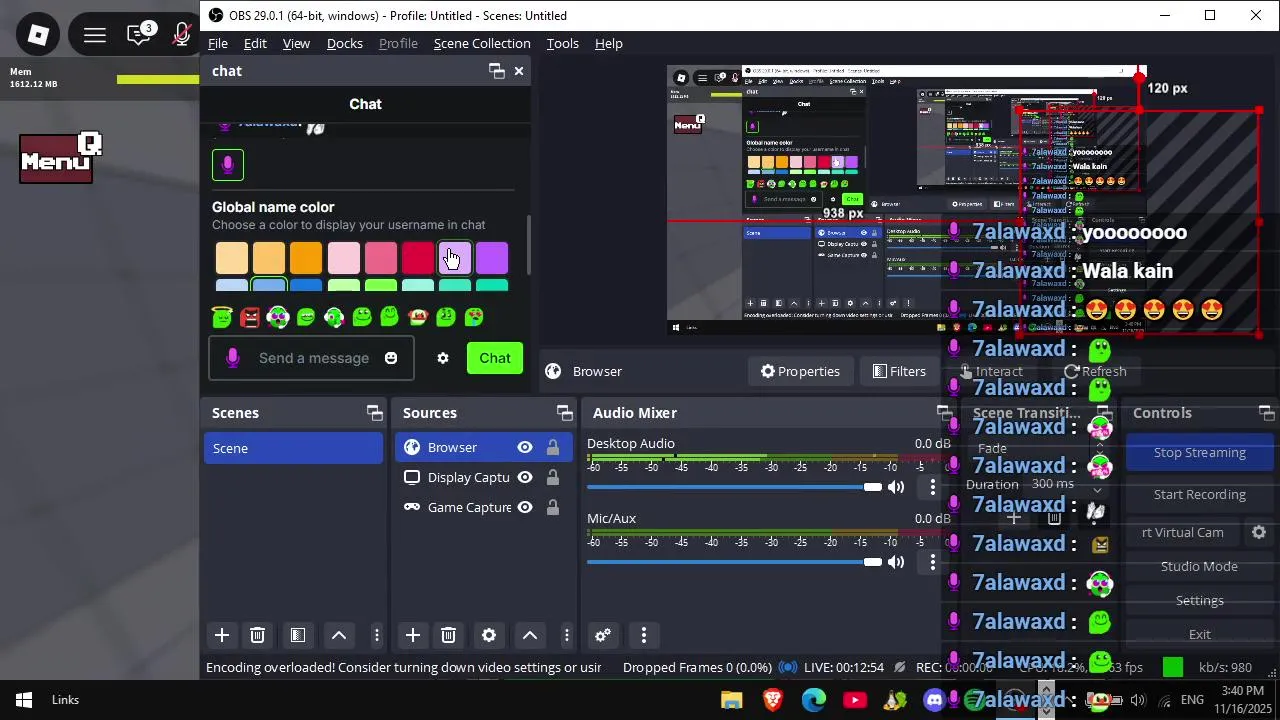The width and height of the screenshot is (1280, 720).
Task: Pop out the Scenes dock
Action: point(374,413)
